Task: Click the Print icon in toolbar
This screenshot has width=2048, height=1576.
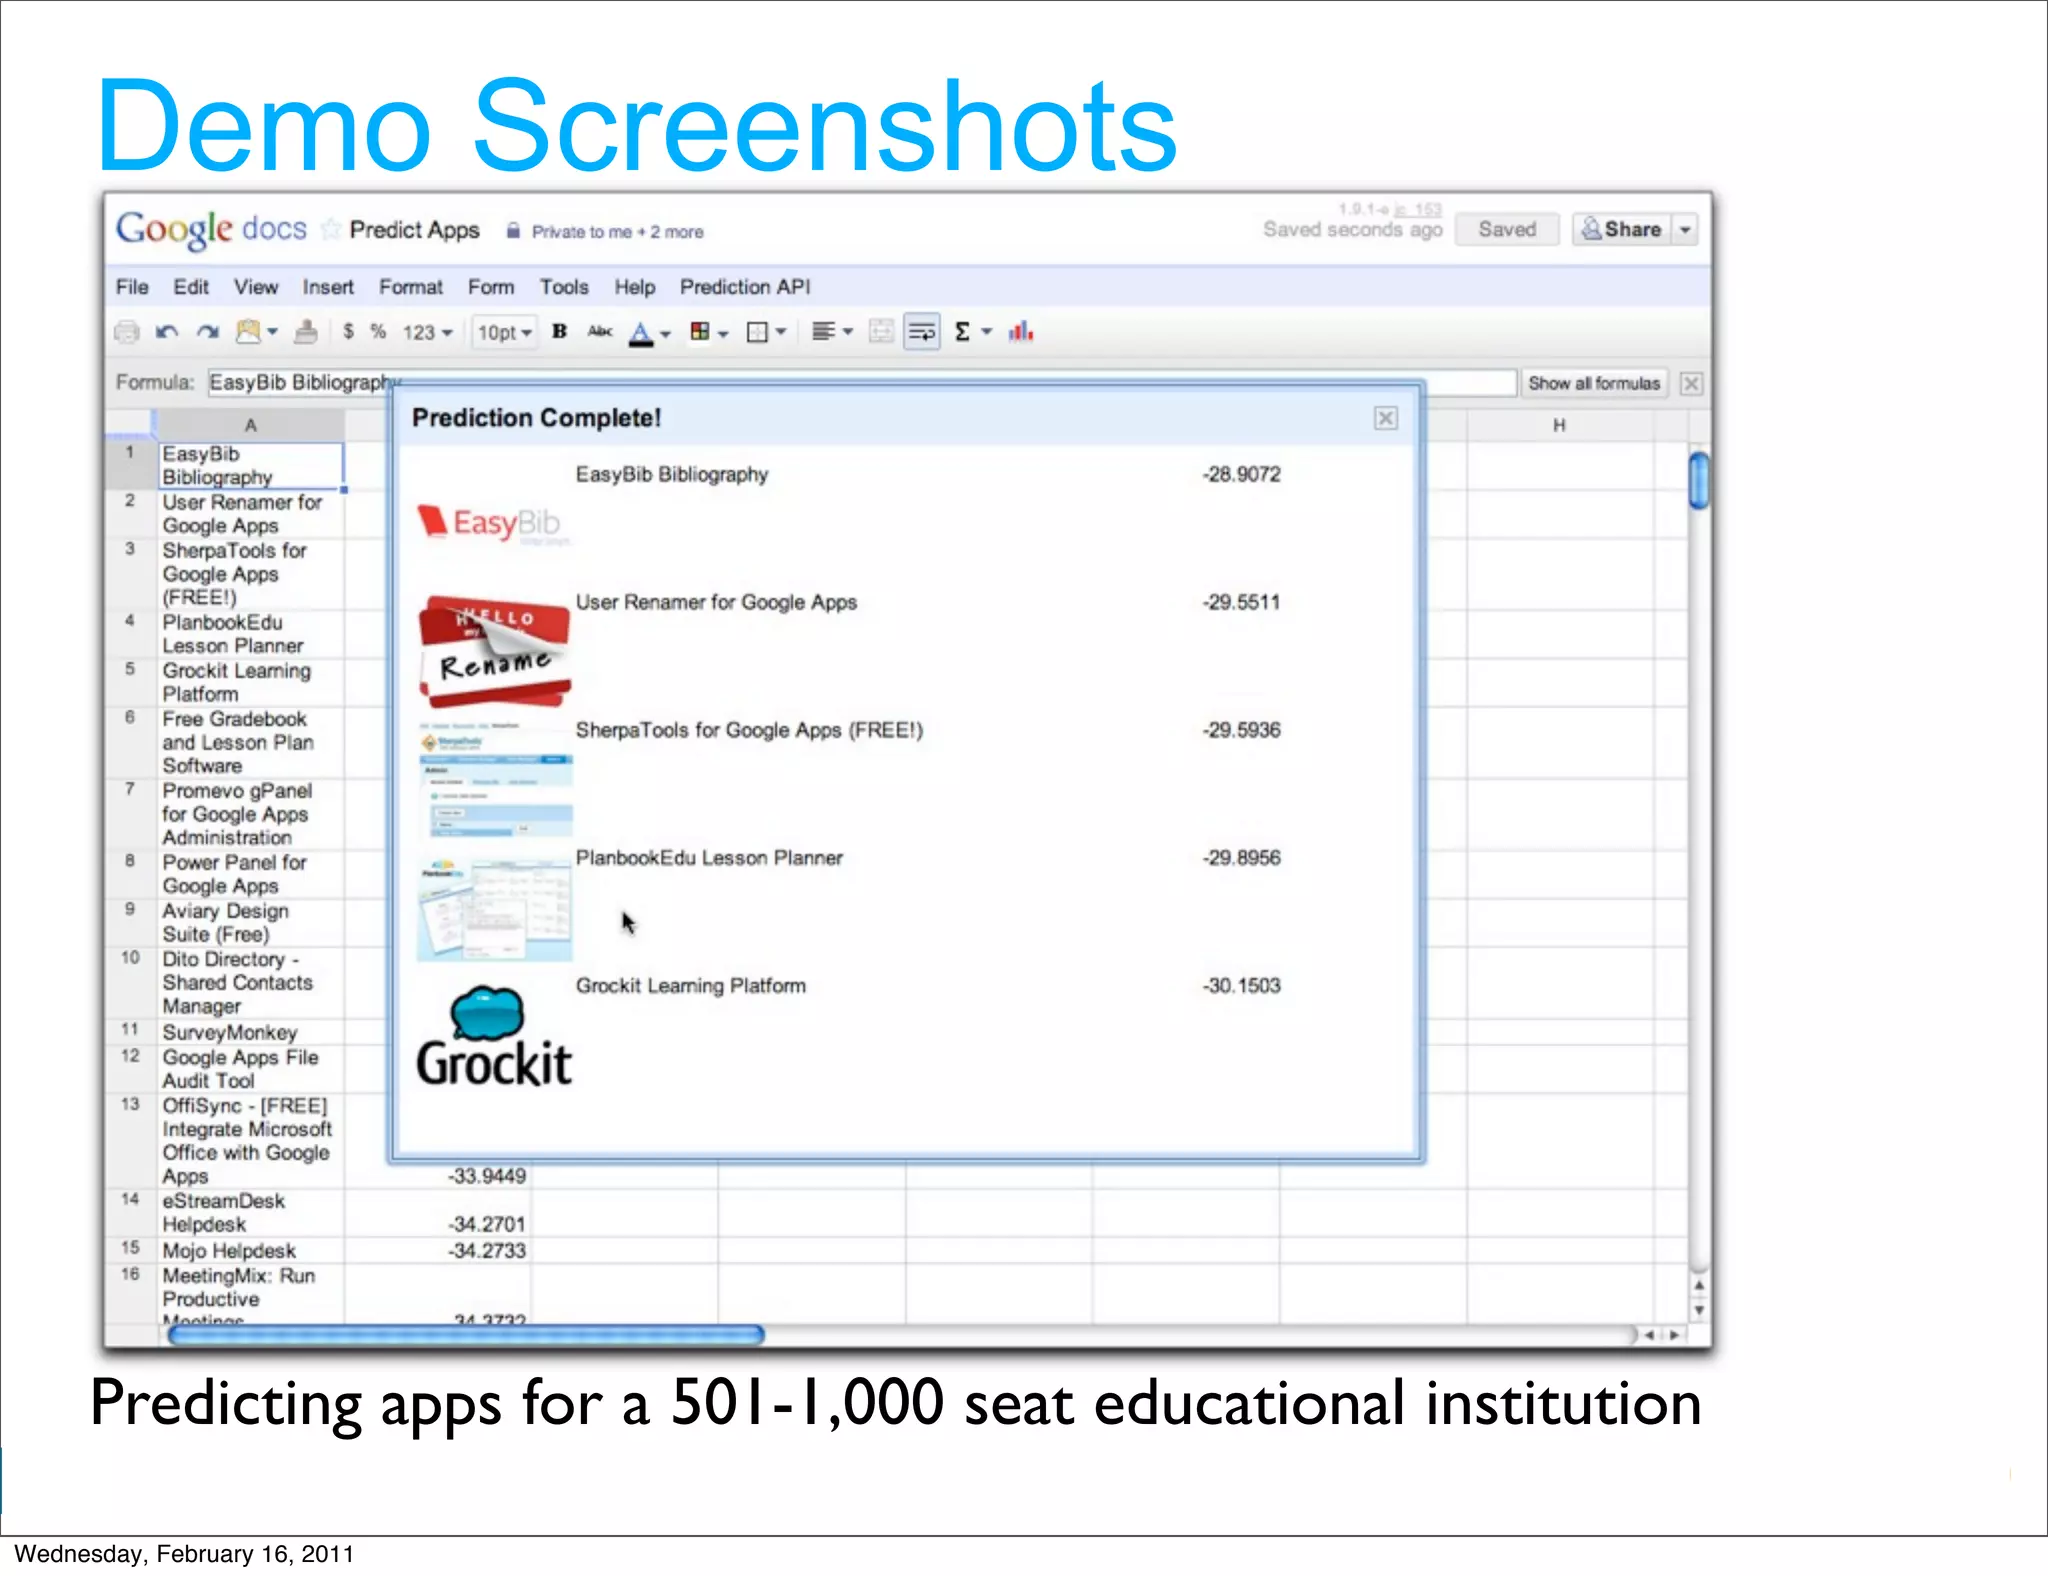Action: [x=127, y=332]
